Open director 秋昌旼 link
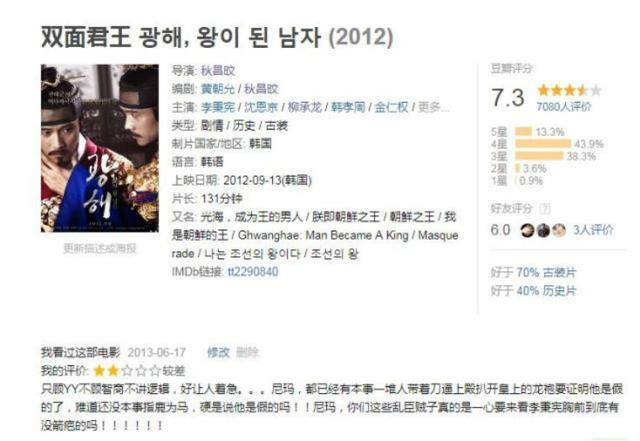Image resolution: width=640 pixels, height=441 pixels. (x=218, y=71)
